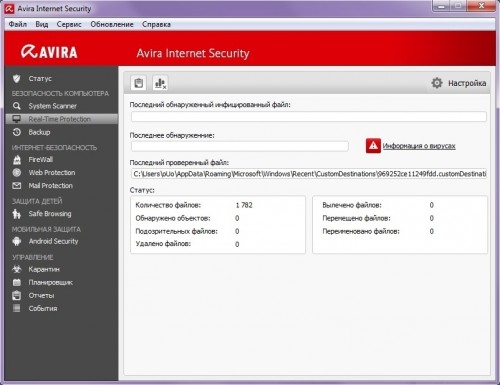Click the red virus warning triangle icon
This screenshot has height=385, width=500.
click(373, 146)
